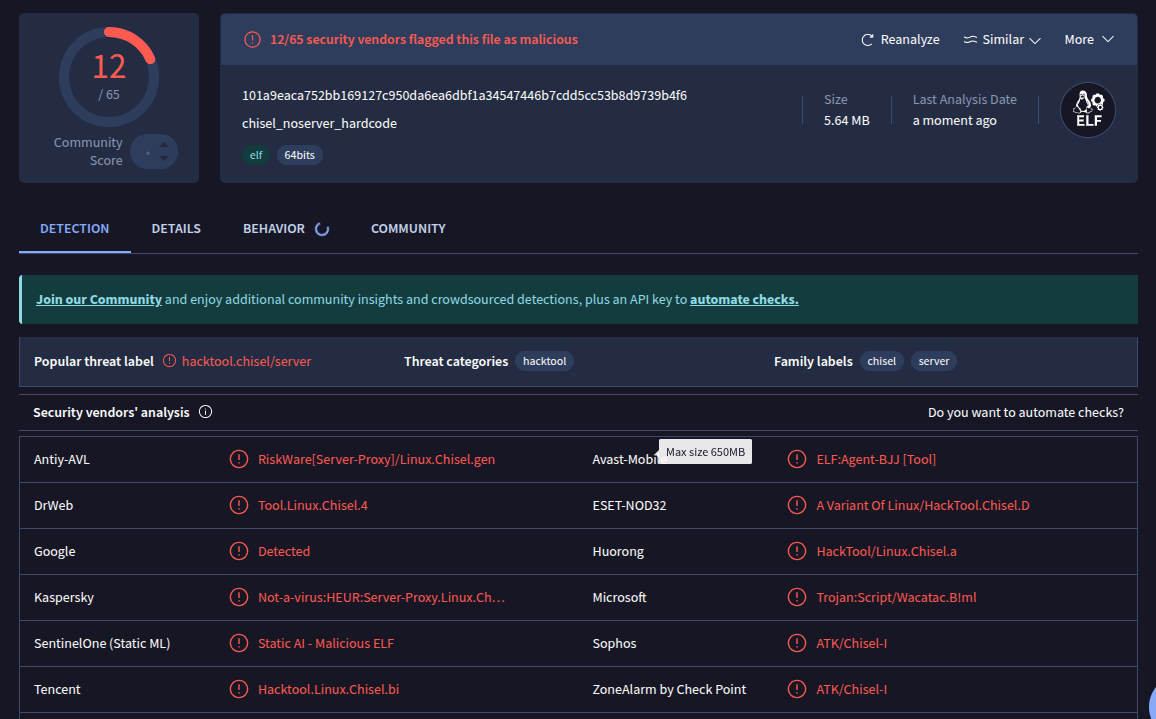Click the Sophos detection warning icon

click(796, 643)
